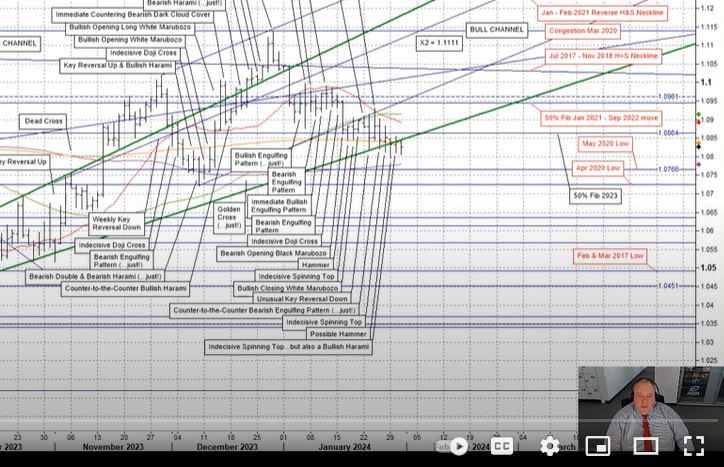Turn on closed captions (CC)
The height and width of the screenshot is (467, 724).
click(x=502, y=446)
